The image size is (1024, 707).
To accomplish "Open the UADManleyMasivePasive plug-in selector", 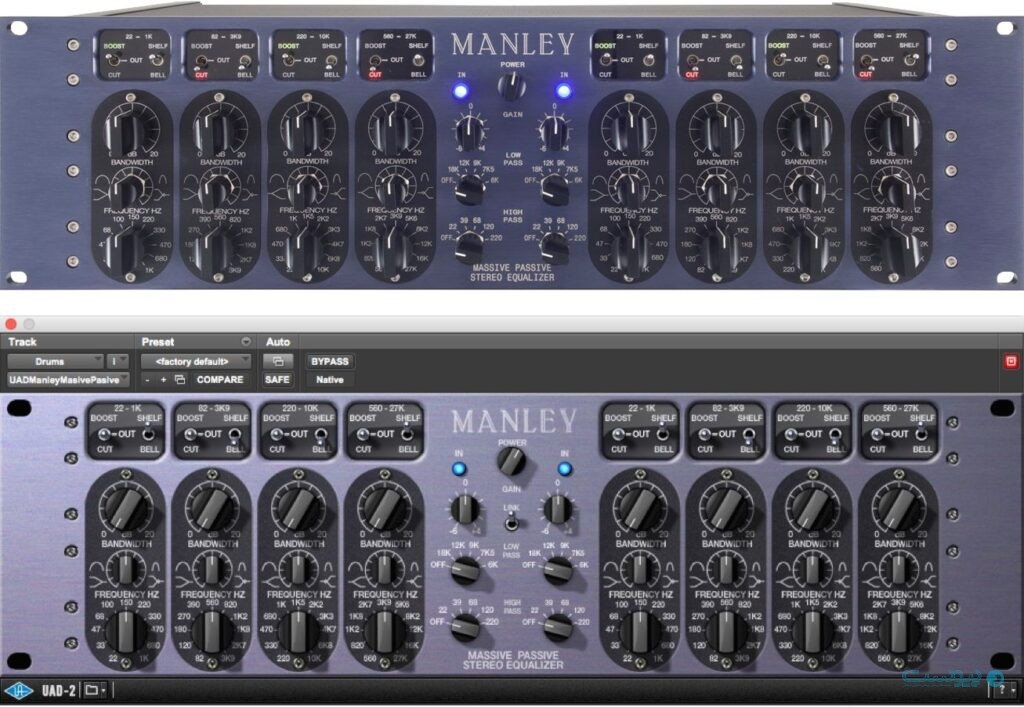I will [x=68, y=379].
